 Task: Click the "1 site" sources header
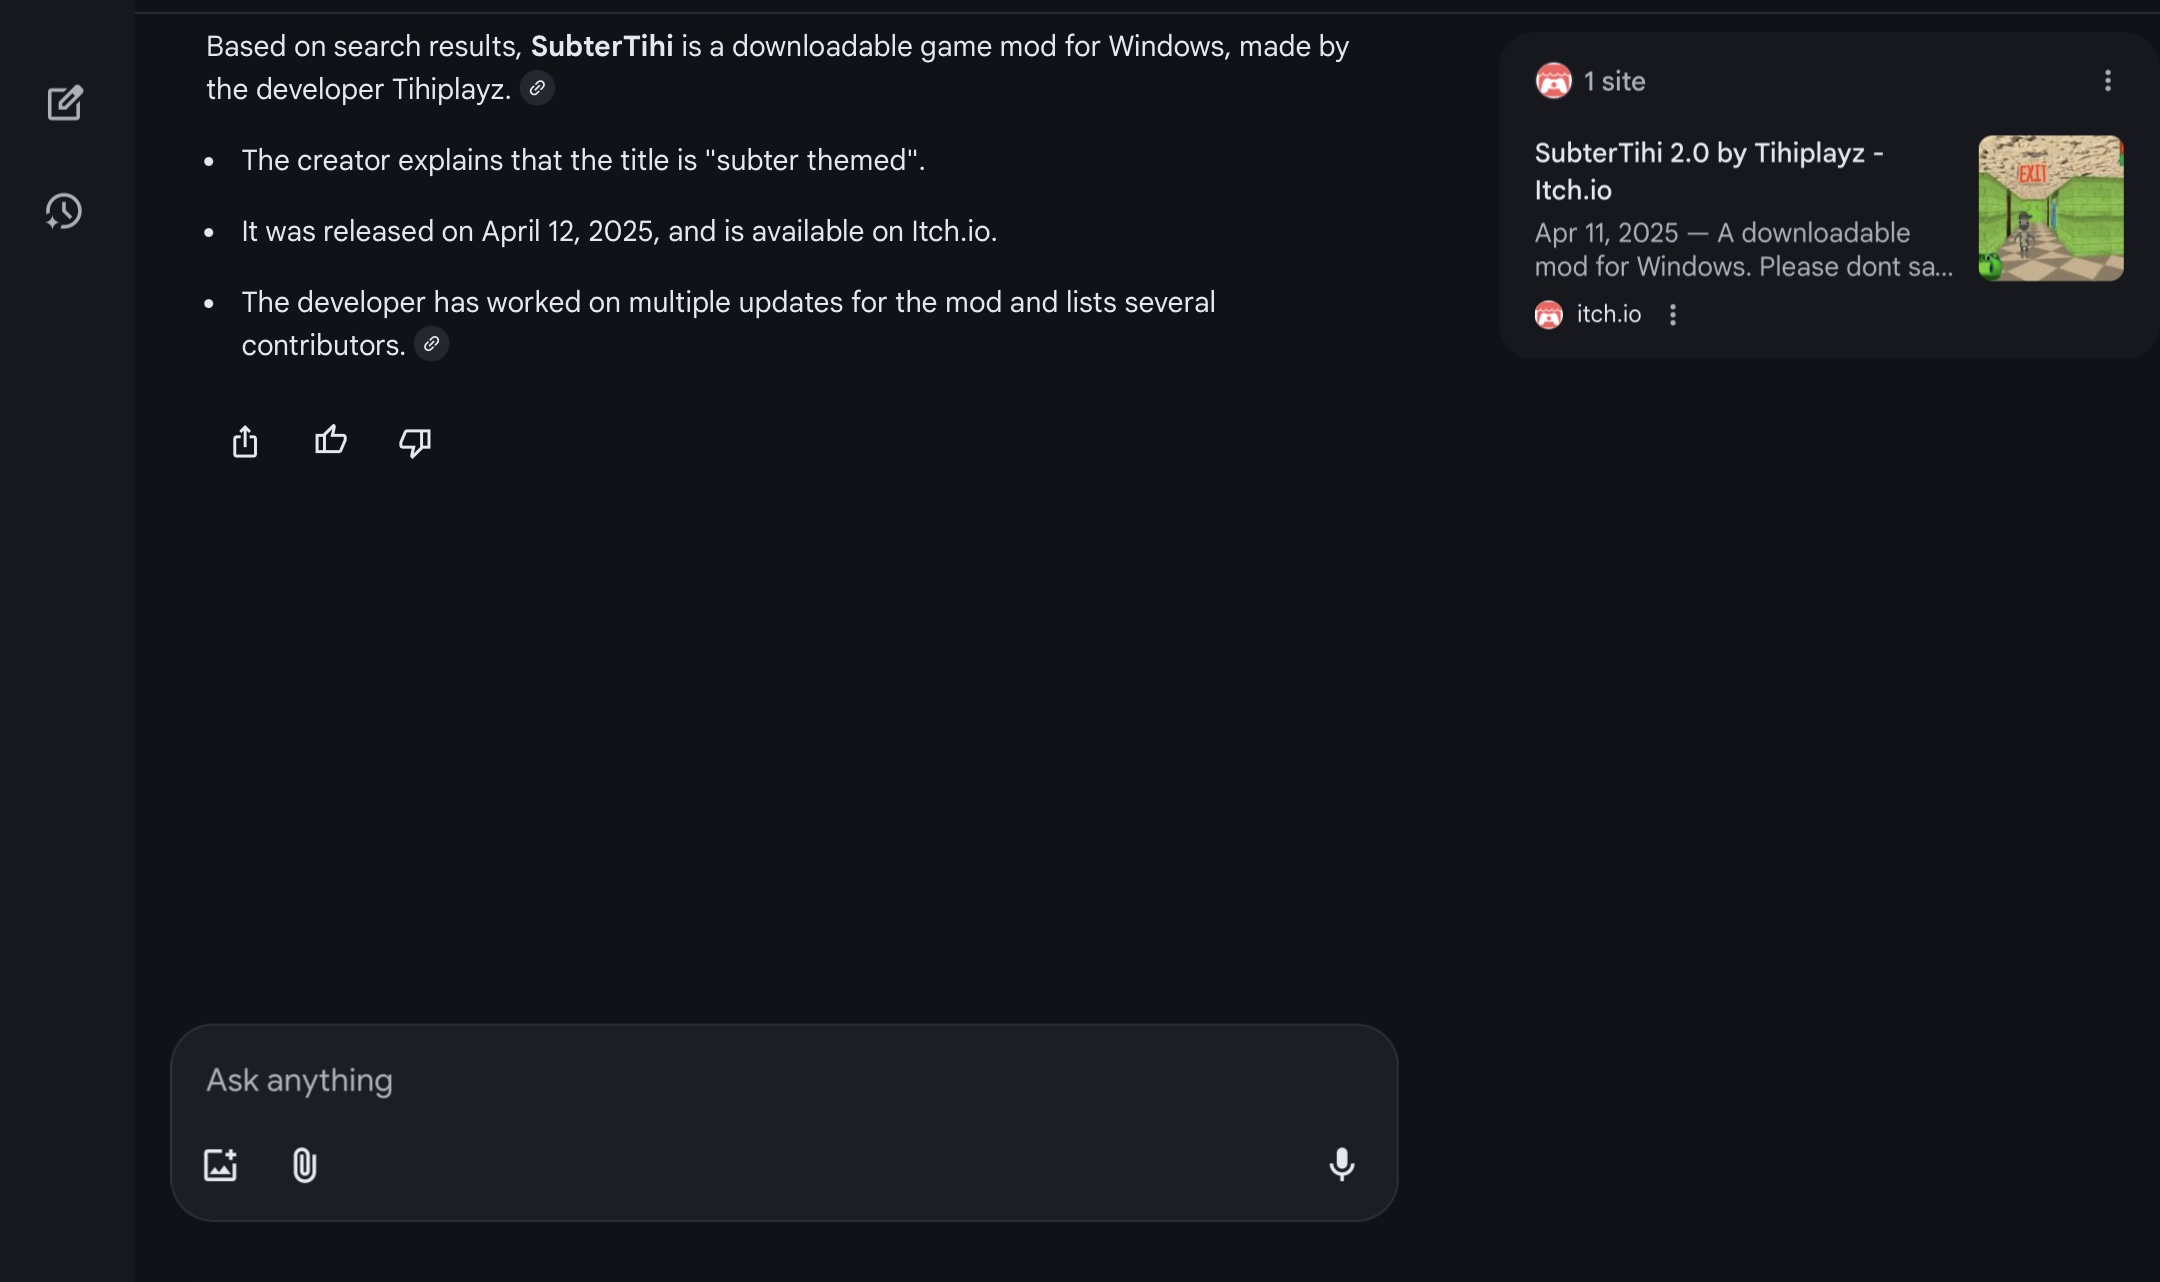click(x=1614, y=81)
